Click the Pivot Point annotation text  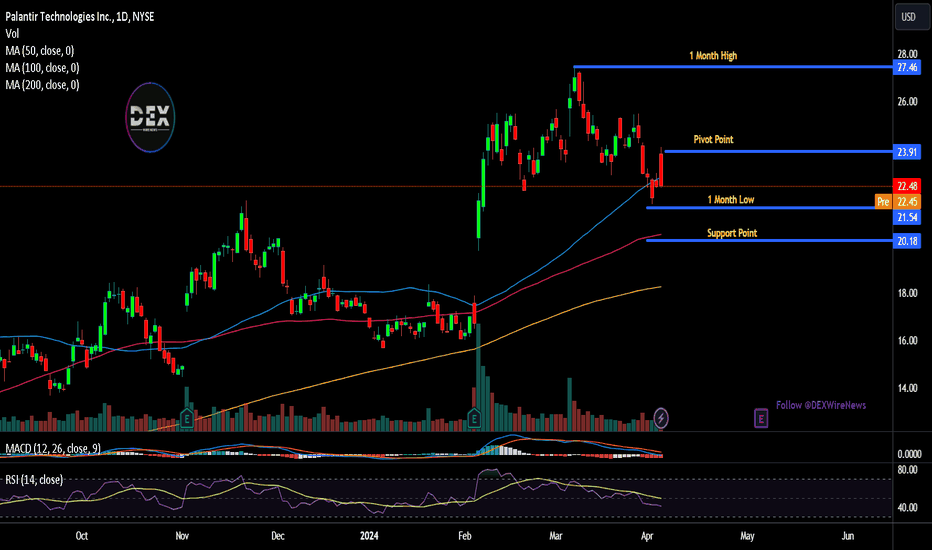tap(713, 140)
